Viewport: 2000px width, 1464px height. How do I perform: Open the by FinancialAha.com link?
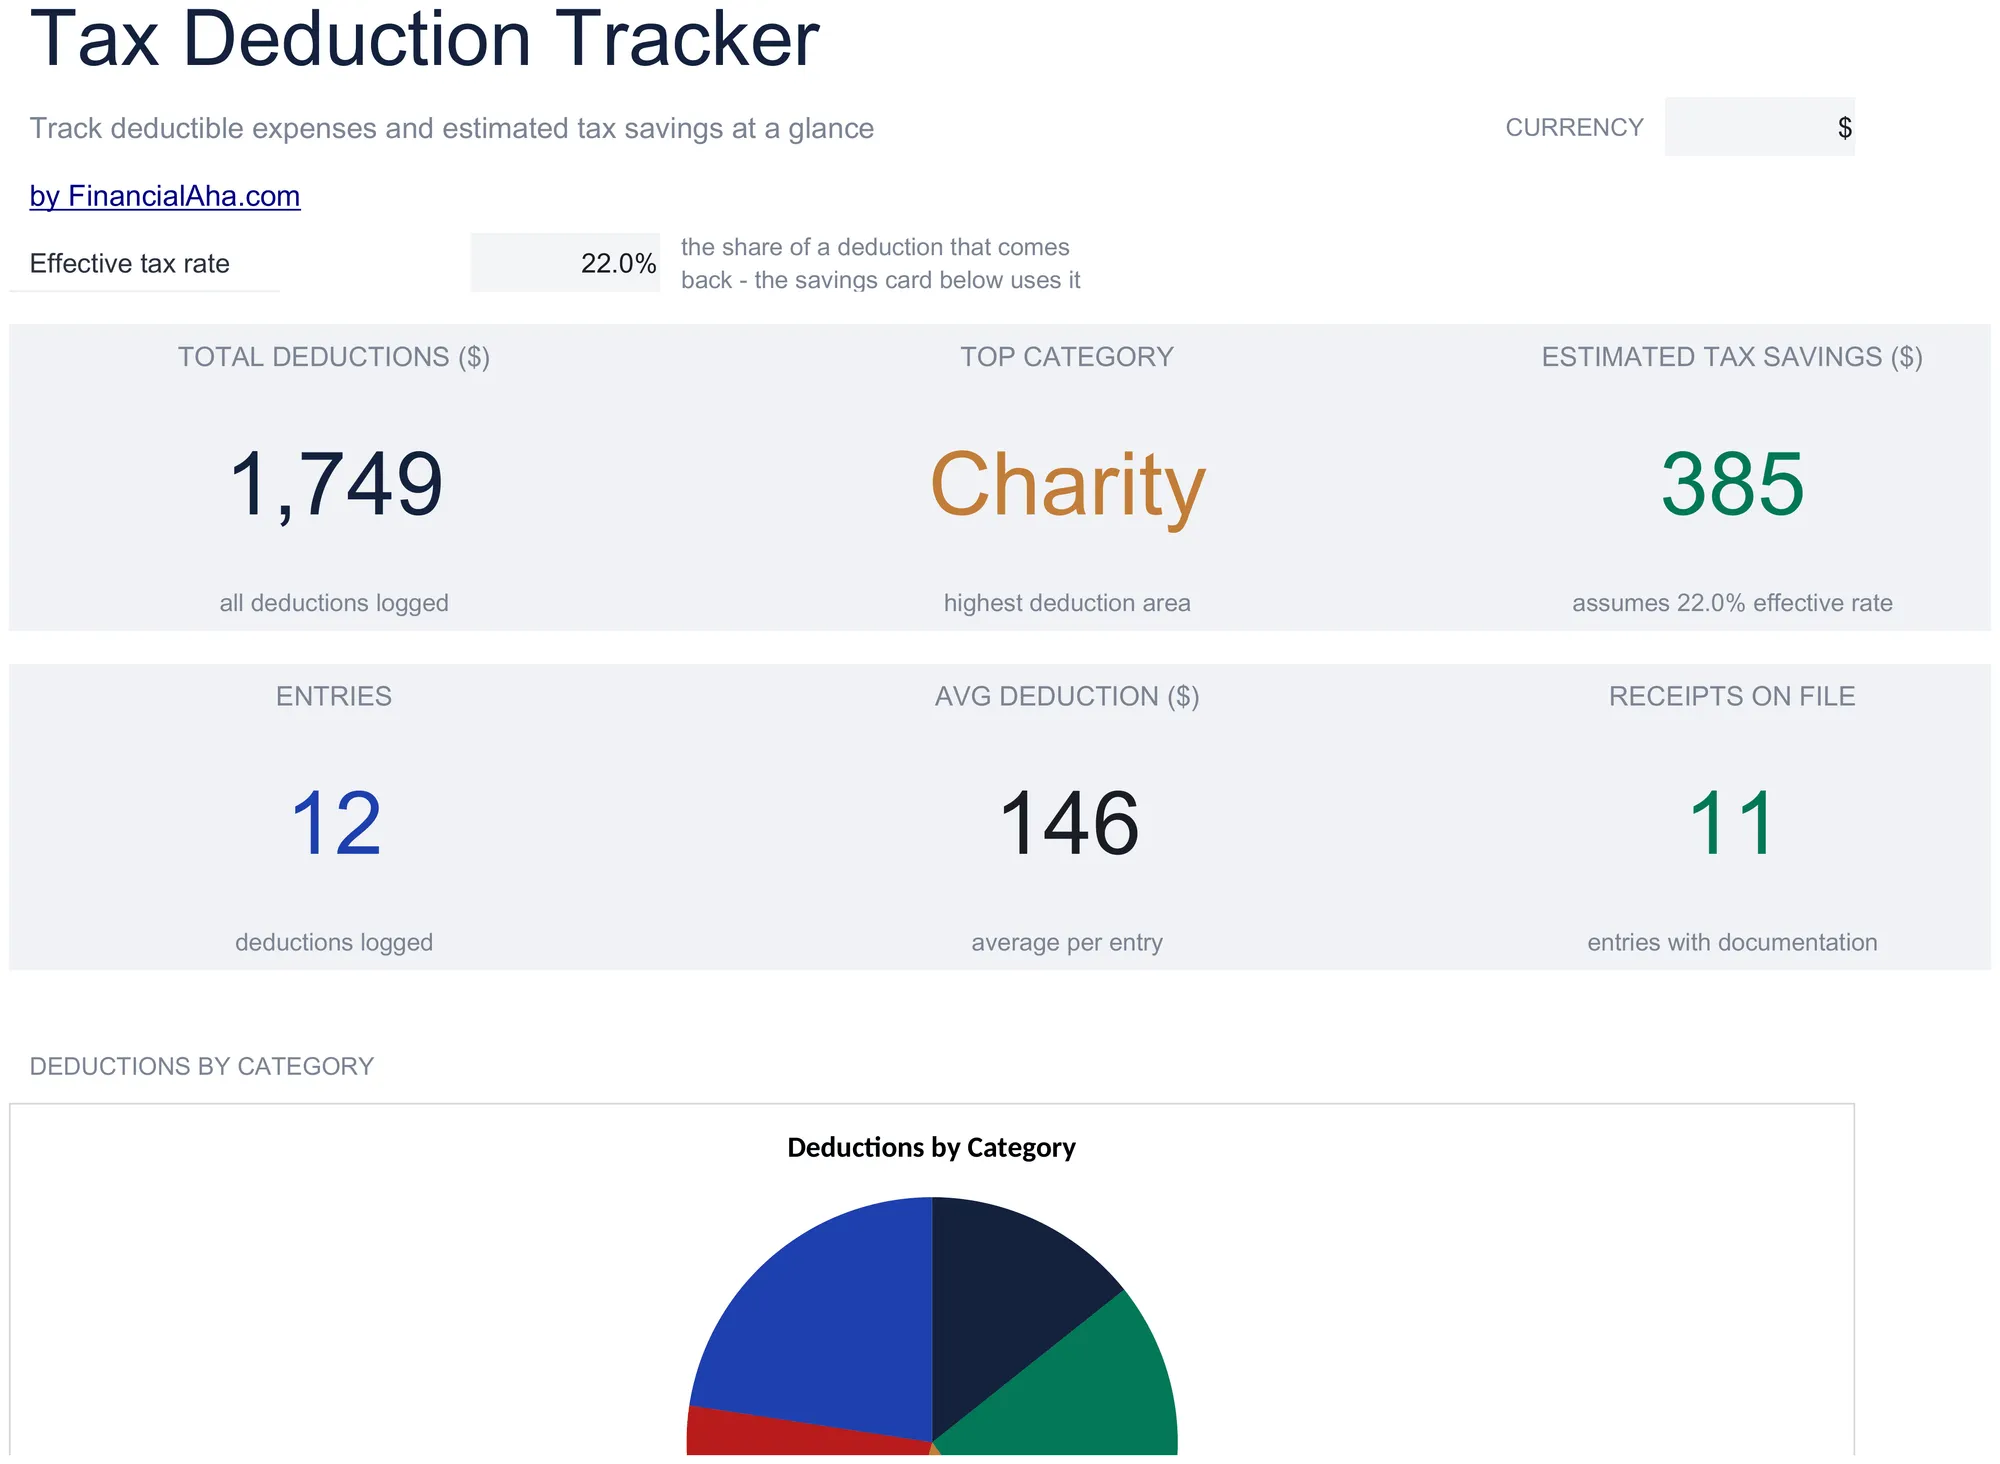pos(165,196)
